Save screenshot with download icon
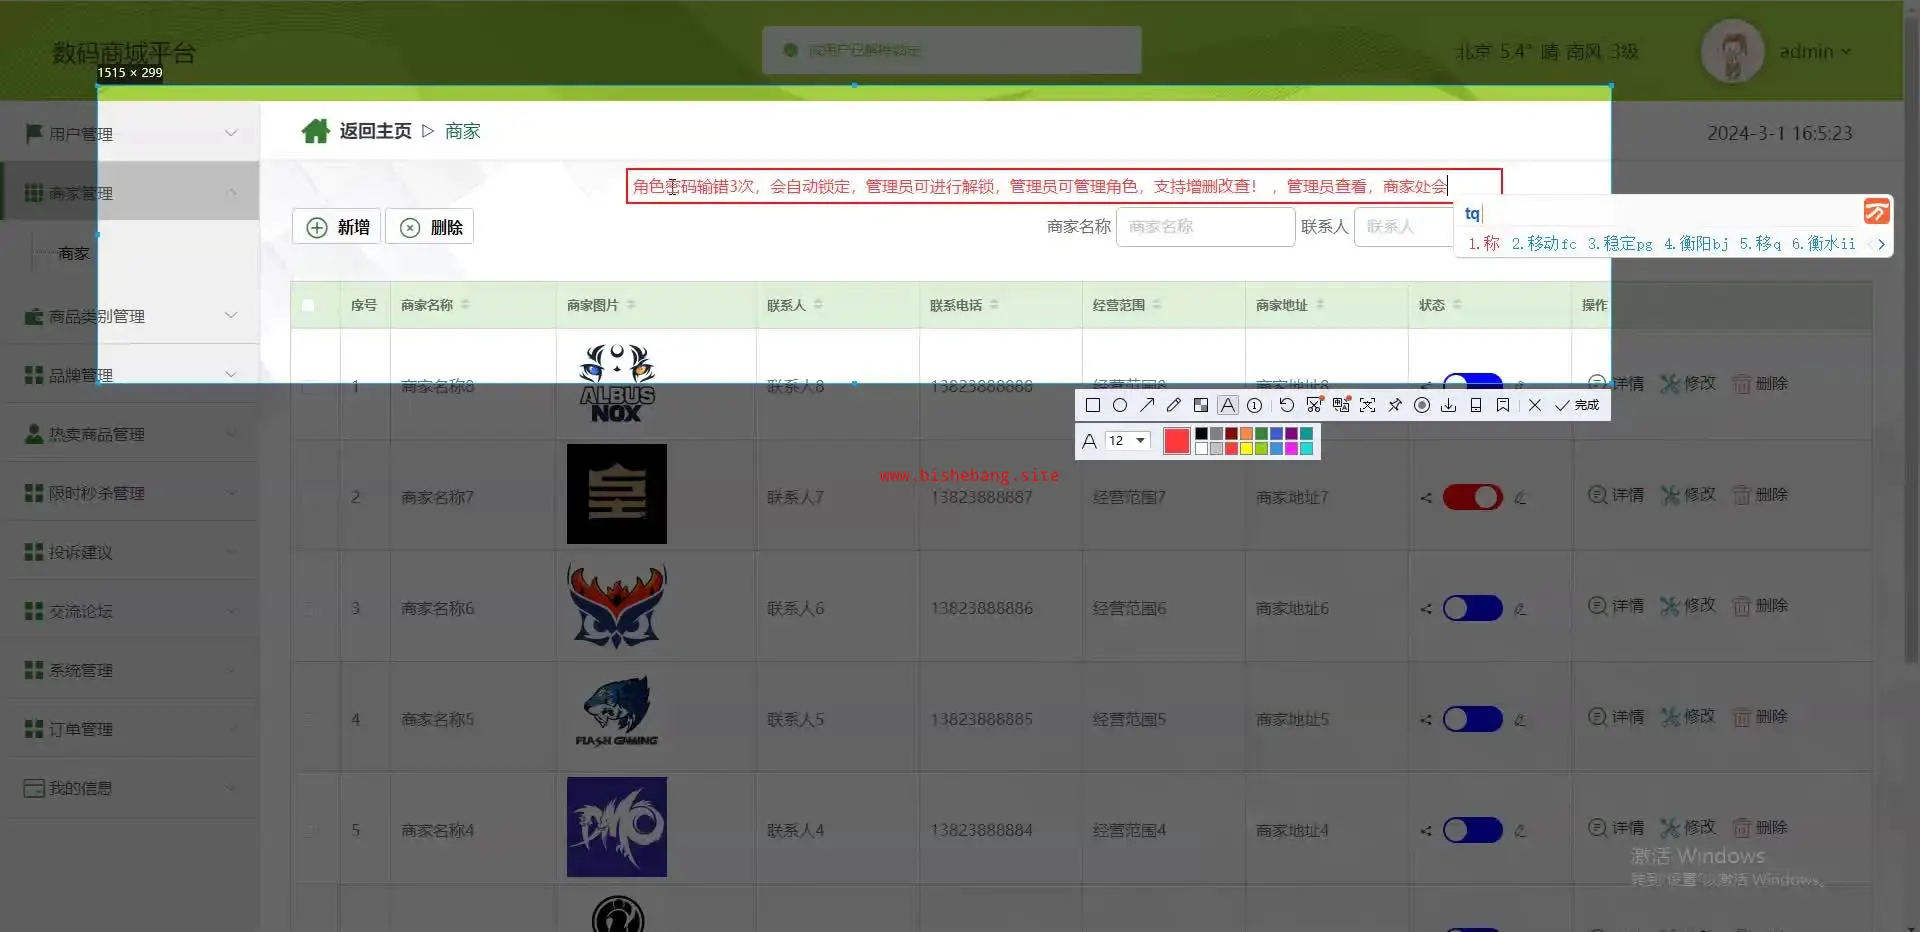Screen dimensions: 1920x932 point(1448,405)
